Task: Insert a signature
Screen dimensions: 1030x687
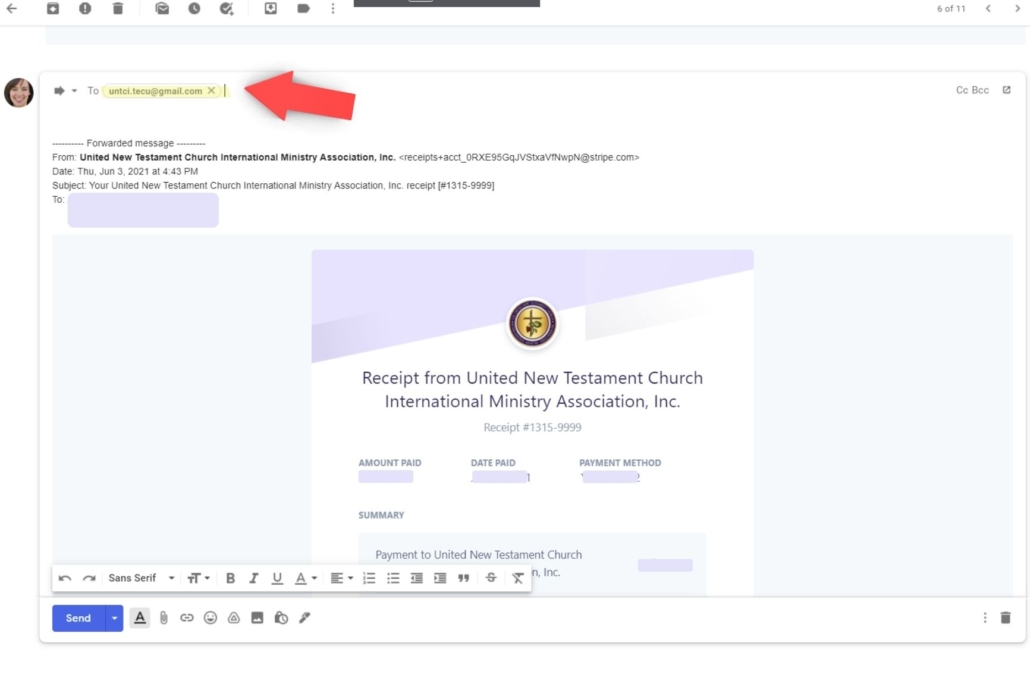Action: point(305,618)
